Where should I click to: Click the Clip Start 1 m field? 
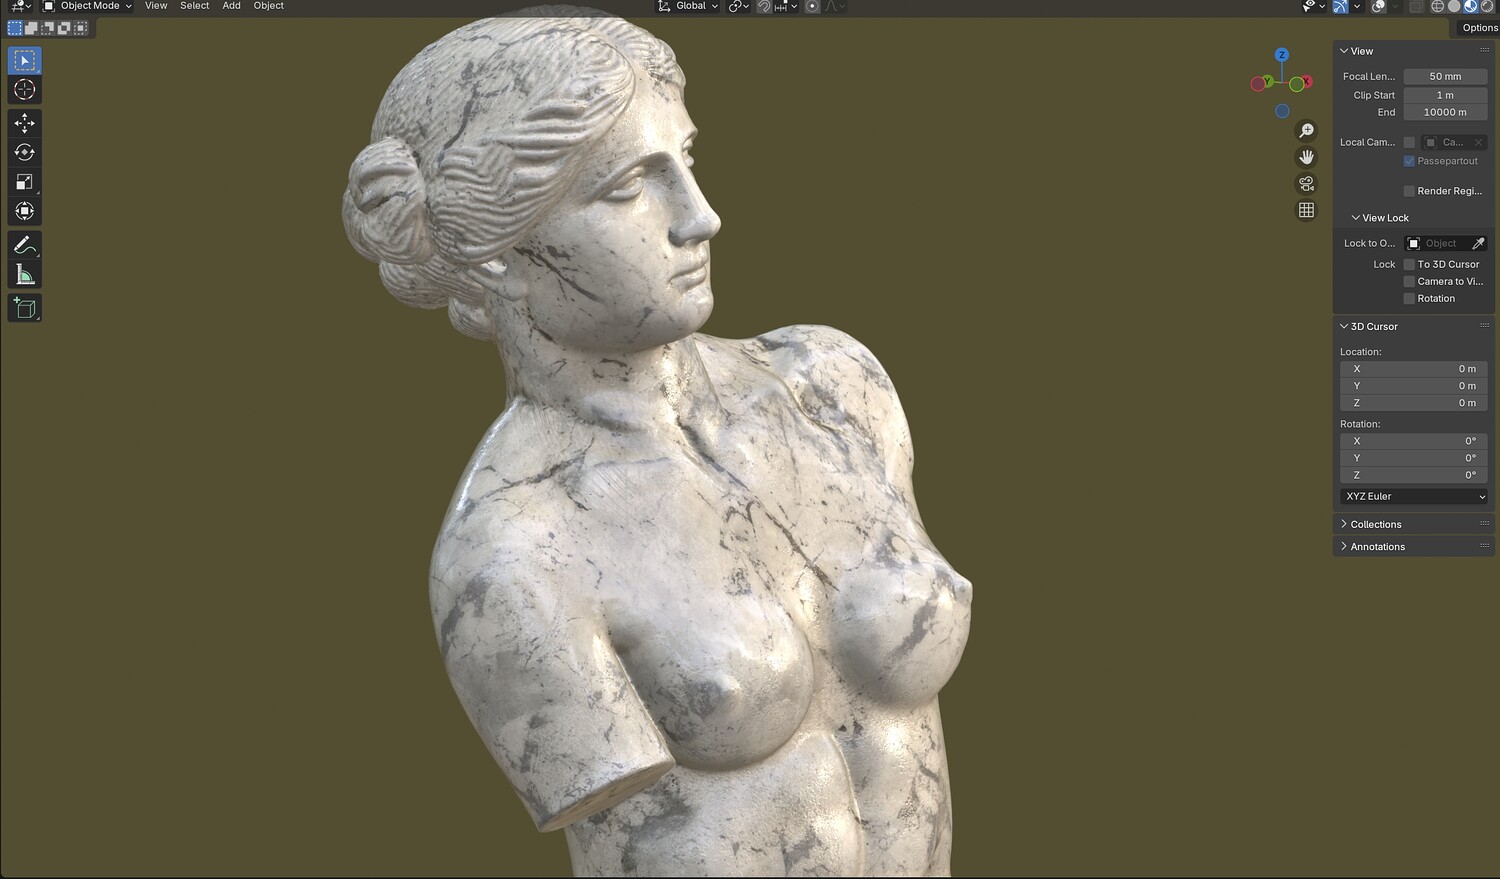(x=1445, y=95)
